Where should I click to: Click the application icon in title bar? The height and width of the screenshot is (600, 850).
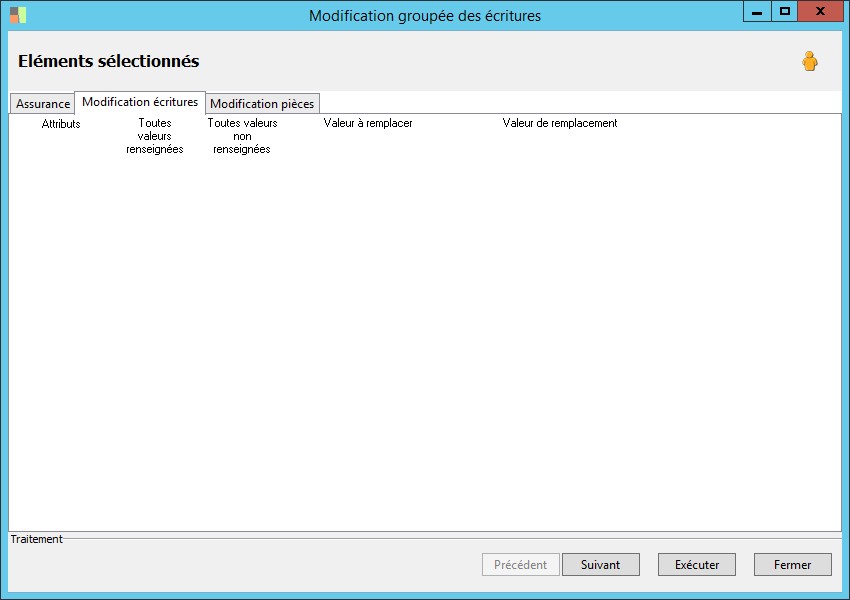pos(18,15)
